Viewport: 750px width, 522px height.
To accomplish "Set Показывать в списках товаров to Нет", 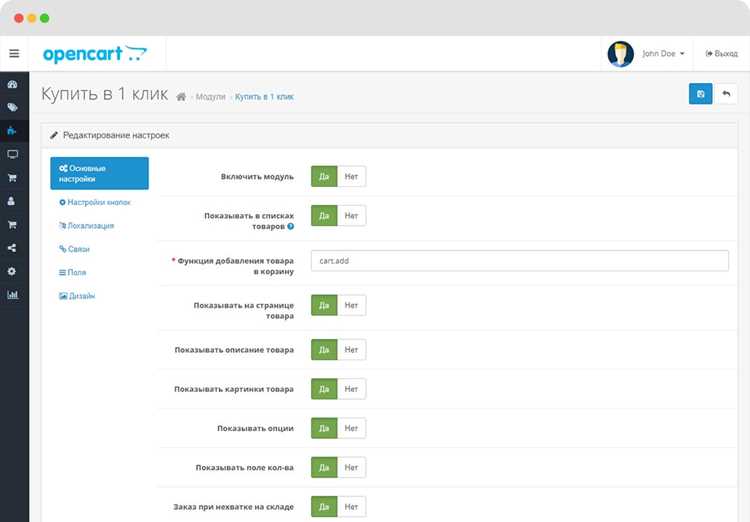I will pyautogui.click(x=351, y=216).
